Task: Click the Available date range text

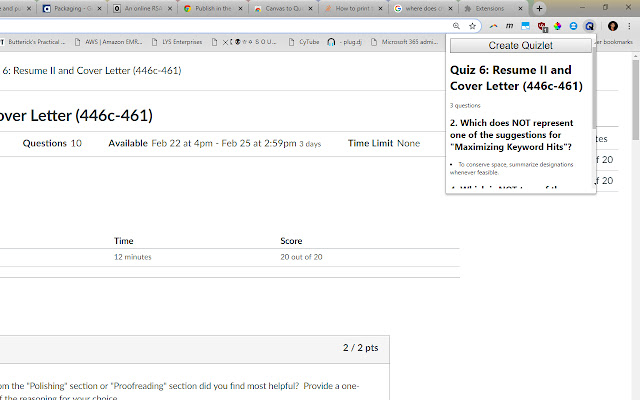Action: (x=215, y=143)
